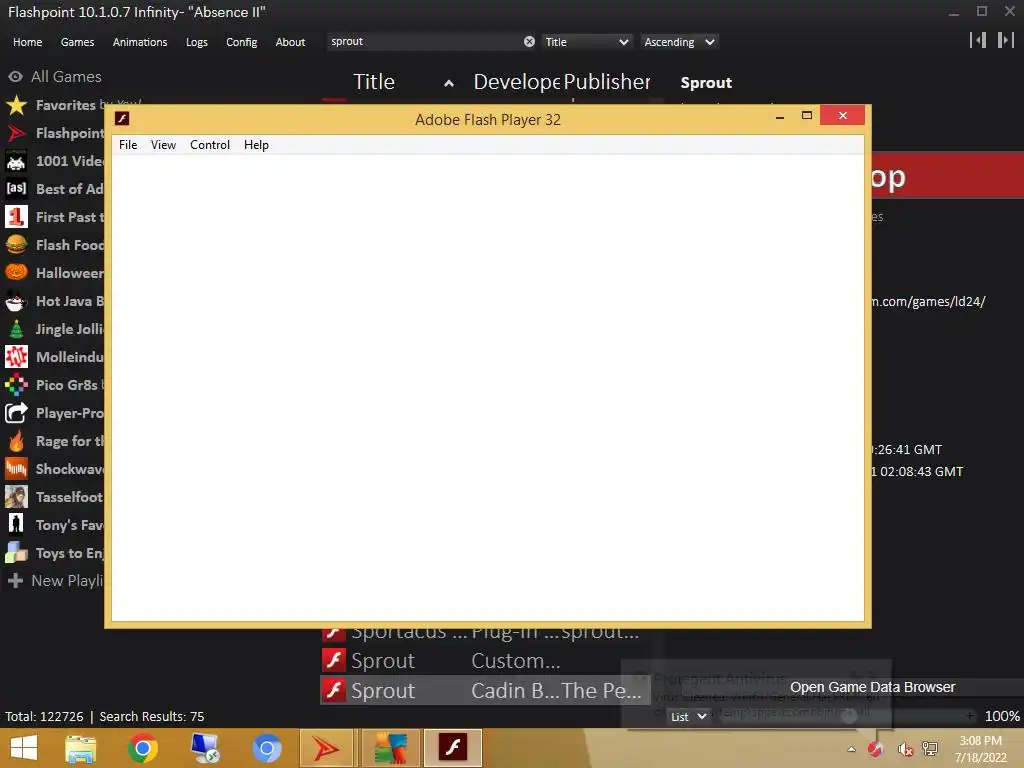Open Flash Player Help menu
1024x768 pixels.
[x=256, y=145]
